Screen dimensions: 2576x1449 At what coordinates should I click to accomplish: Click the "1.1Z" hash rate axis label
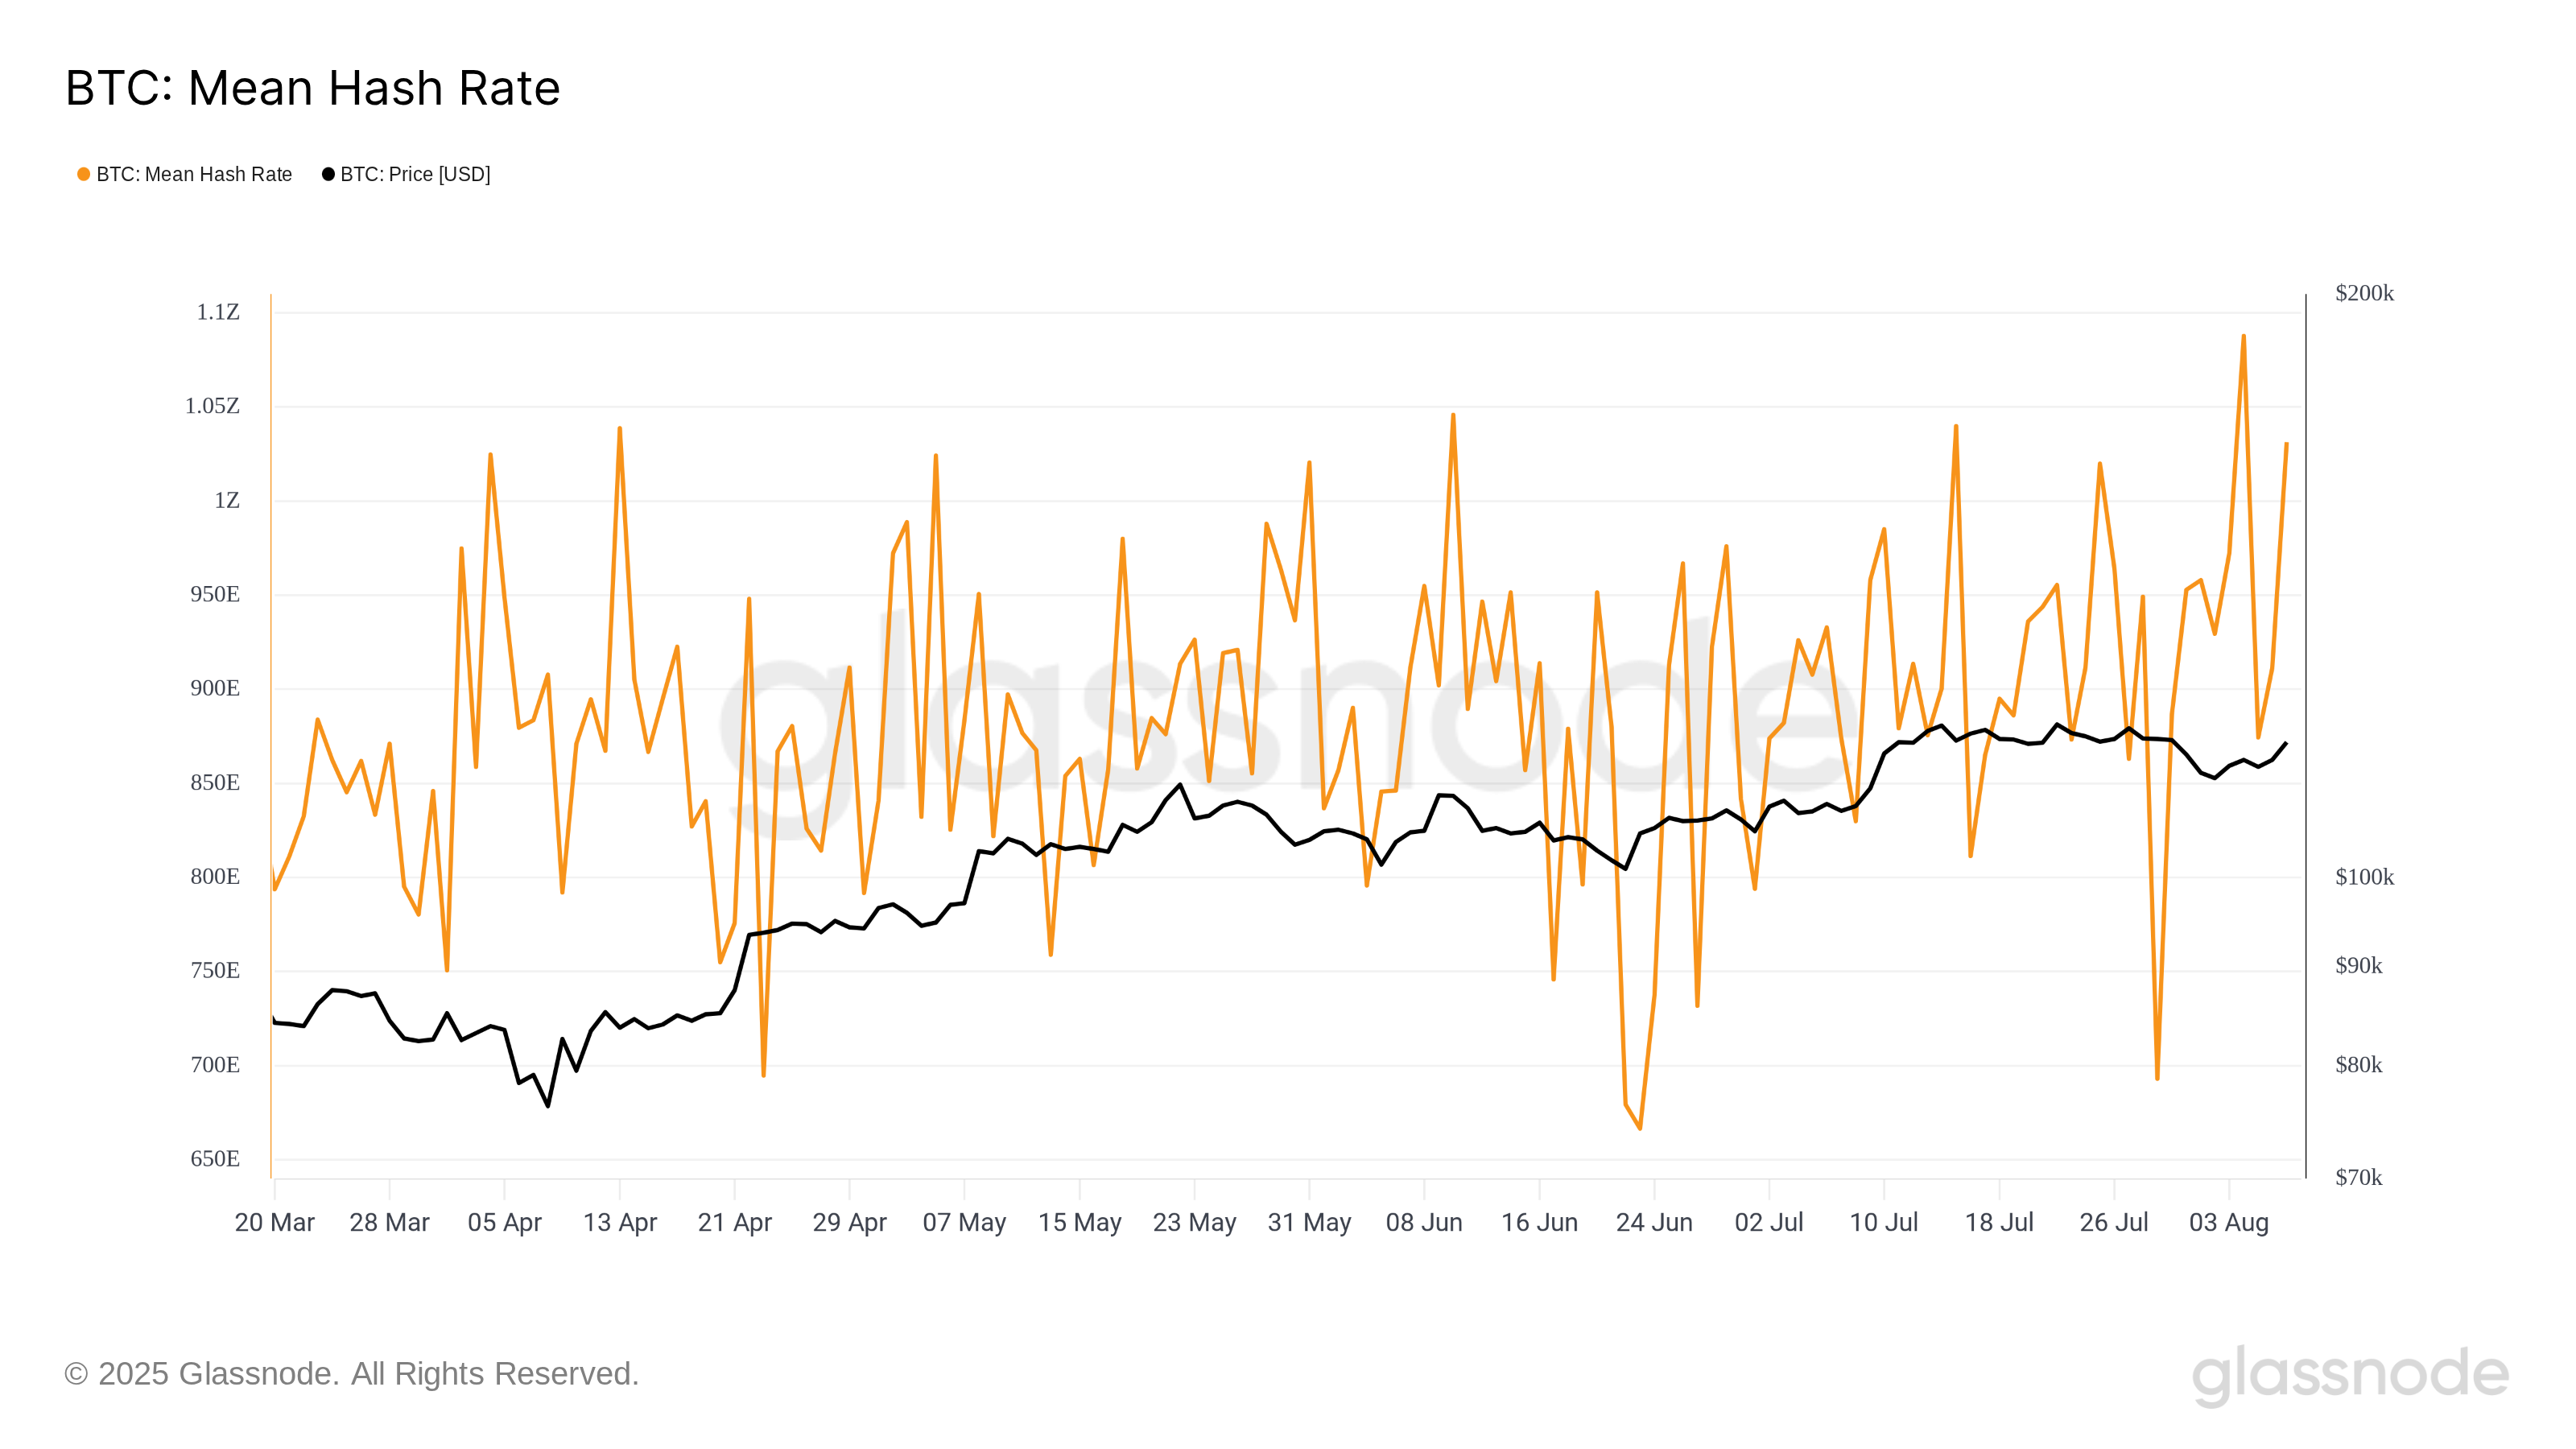coord(218,312)
